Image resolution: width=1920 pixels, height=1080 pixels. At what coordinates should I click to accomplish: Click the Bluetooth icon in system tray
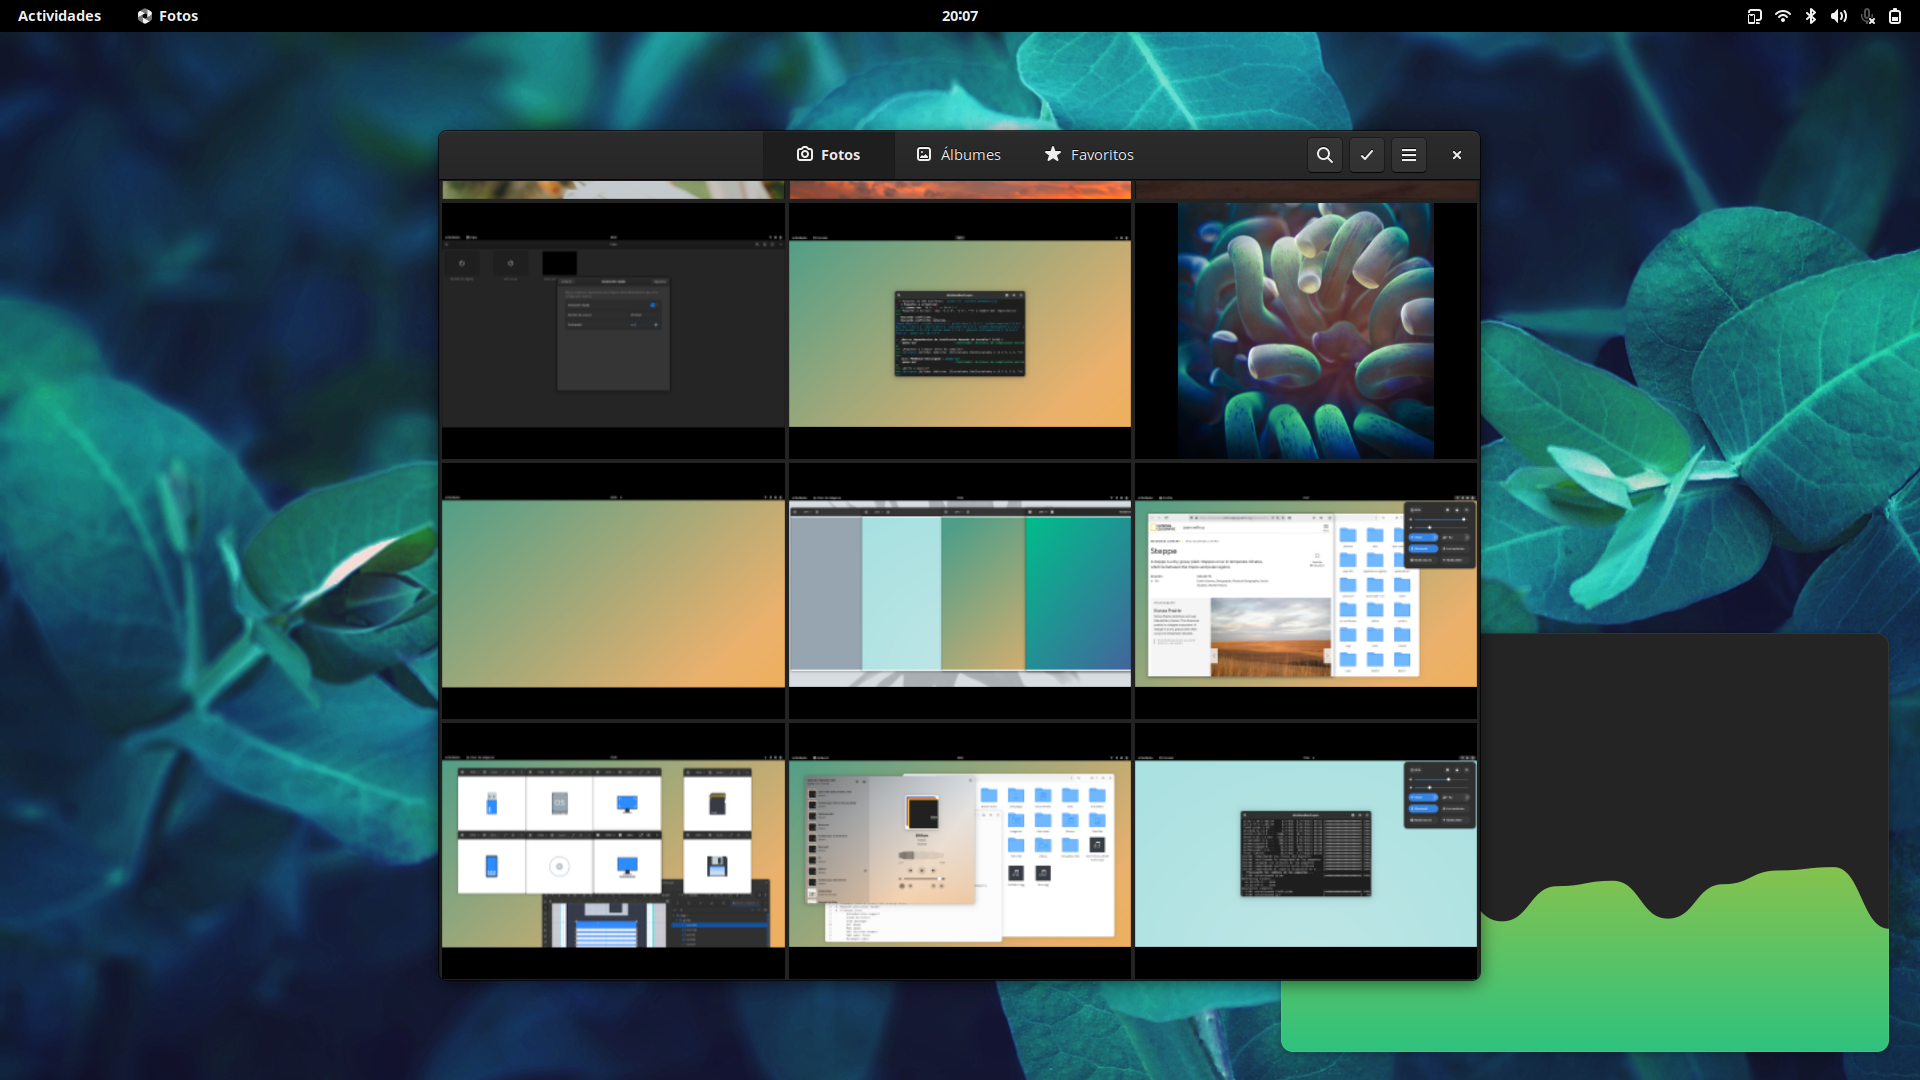[x=1810, y=16]
